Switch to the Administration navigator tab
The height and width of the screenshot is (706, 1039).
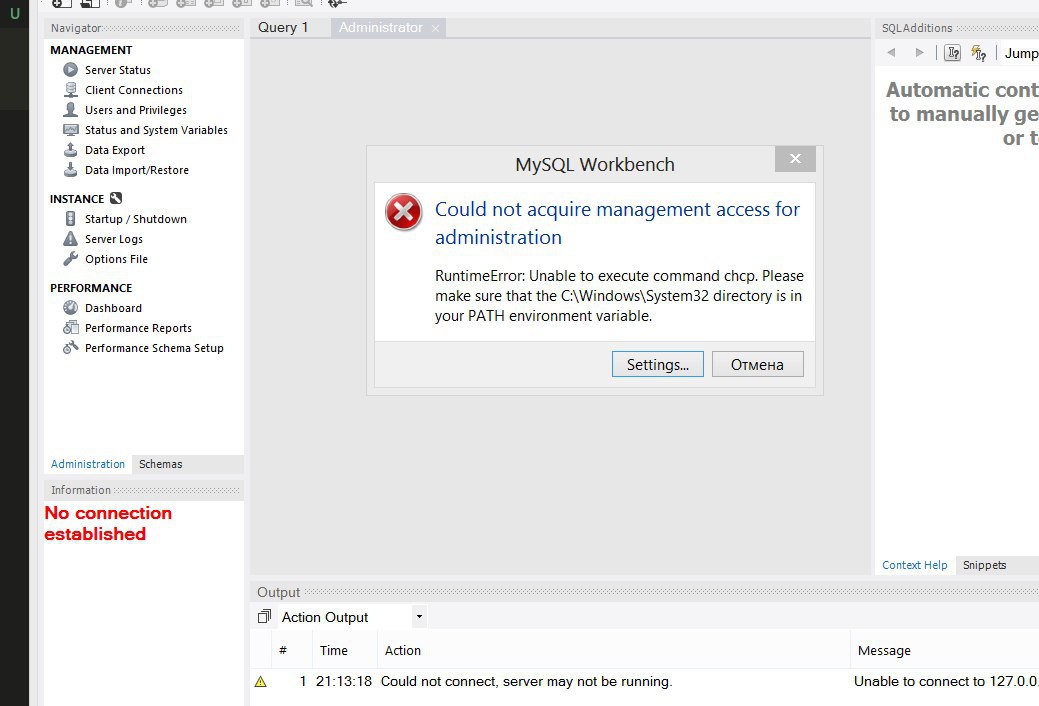point(87,464)
